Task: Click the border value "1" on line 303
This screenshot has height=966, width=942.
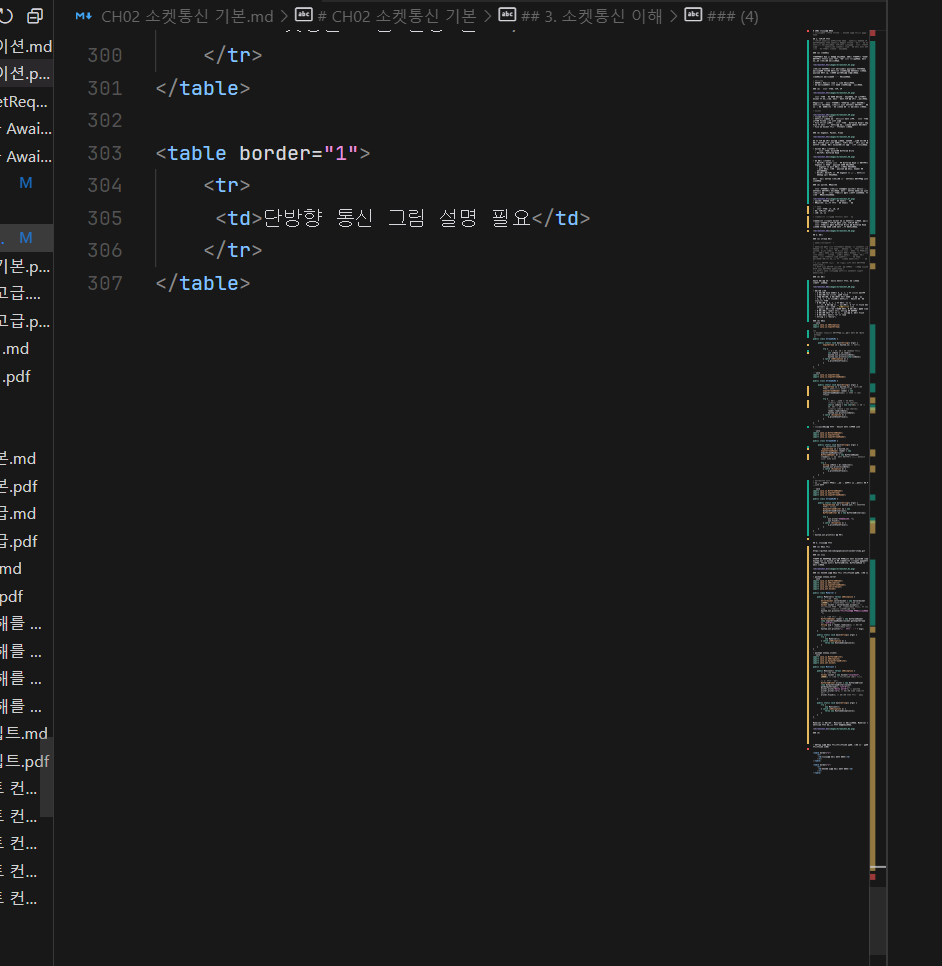Action: click(341, 153)
